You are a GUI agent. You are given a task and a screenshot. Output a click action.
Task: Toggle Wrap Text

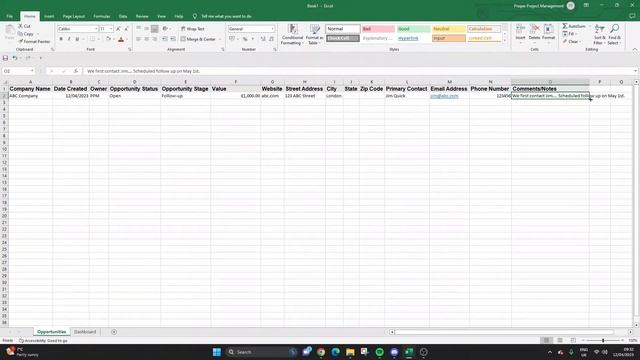[193, 29]
